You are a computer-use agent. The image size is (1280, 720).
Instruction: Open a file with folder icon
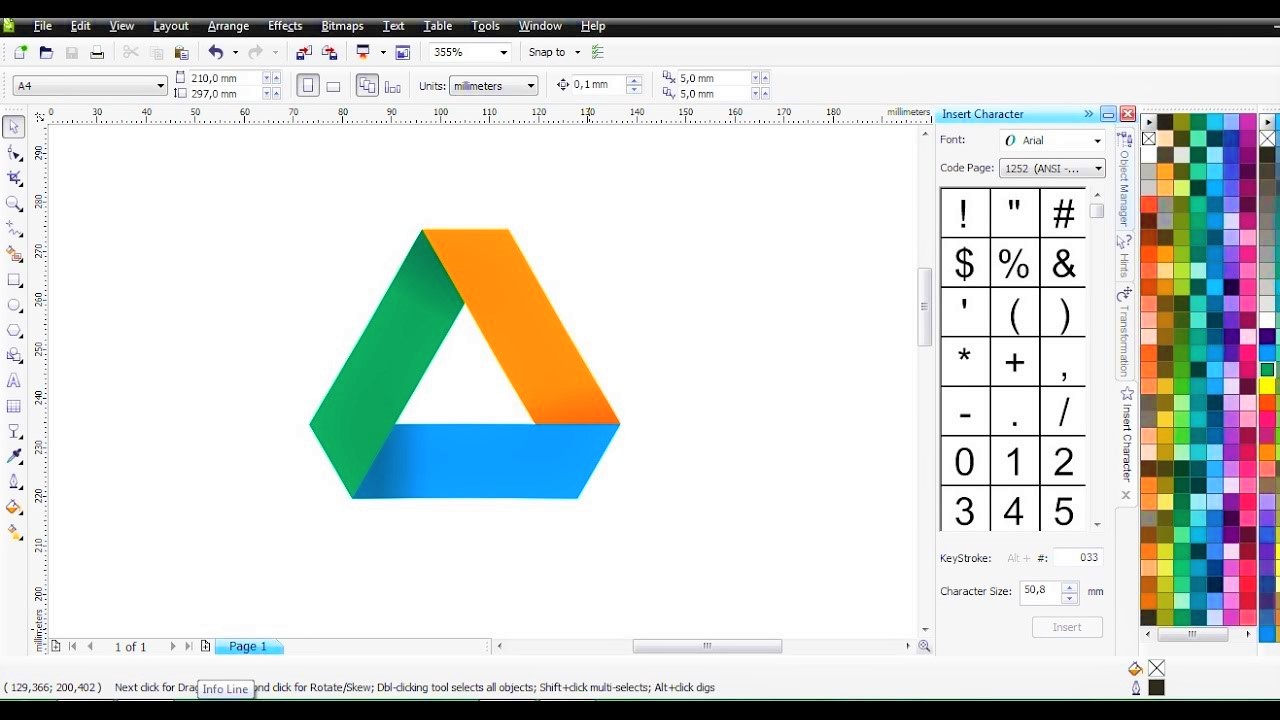46,52
